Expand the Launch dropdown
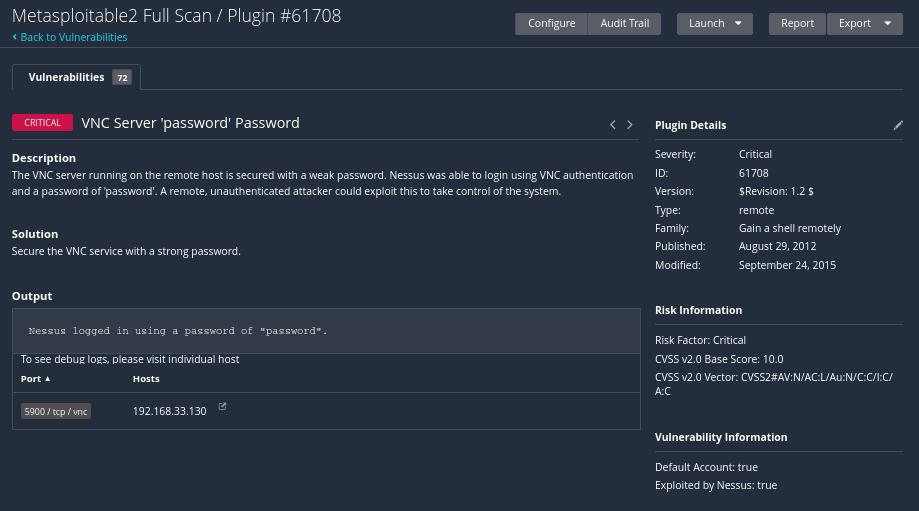Image resolution: width=919 pixels, height=511 pixels. [x=714, y=24]
